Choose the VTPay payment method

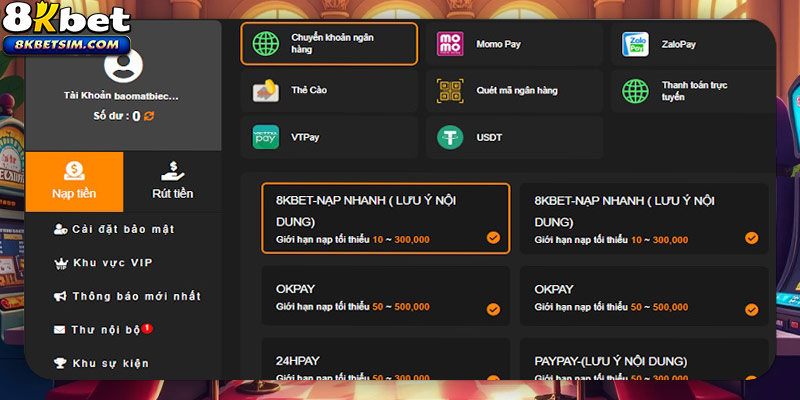coord(329,137)
